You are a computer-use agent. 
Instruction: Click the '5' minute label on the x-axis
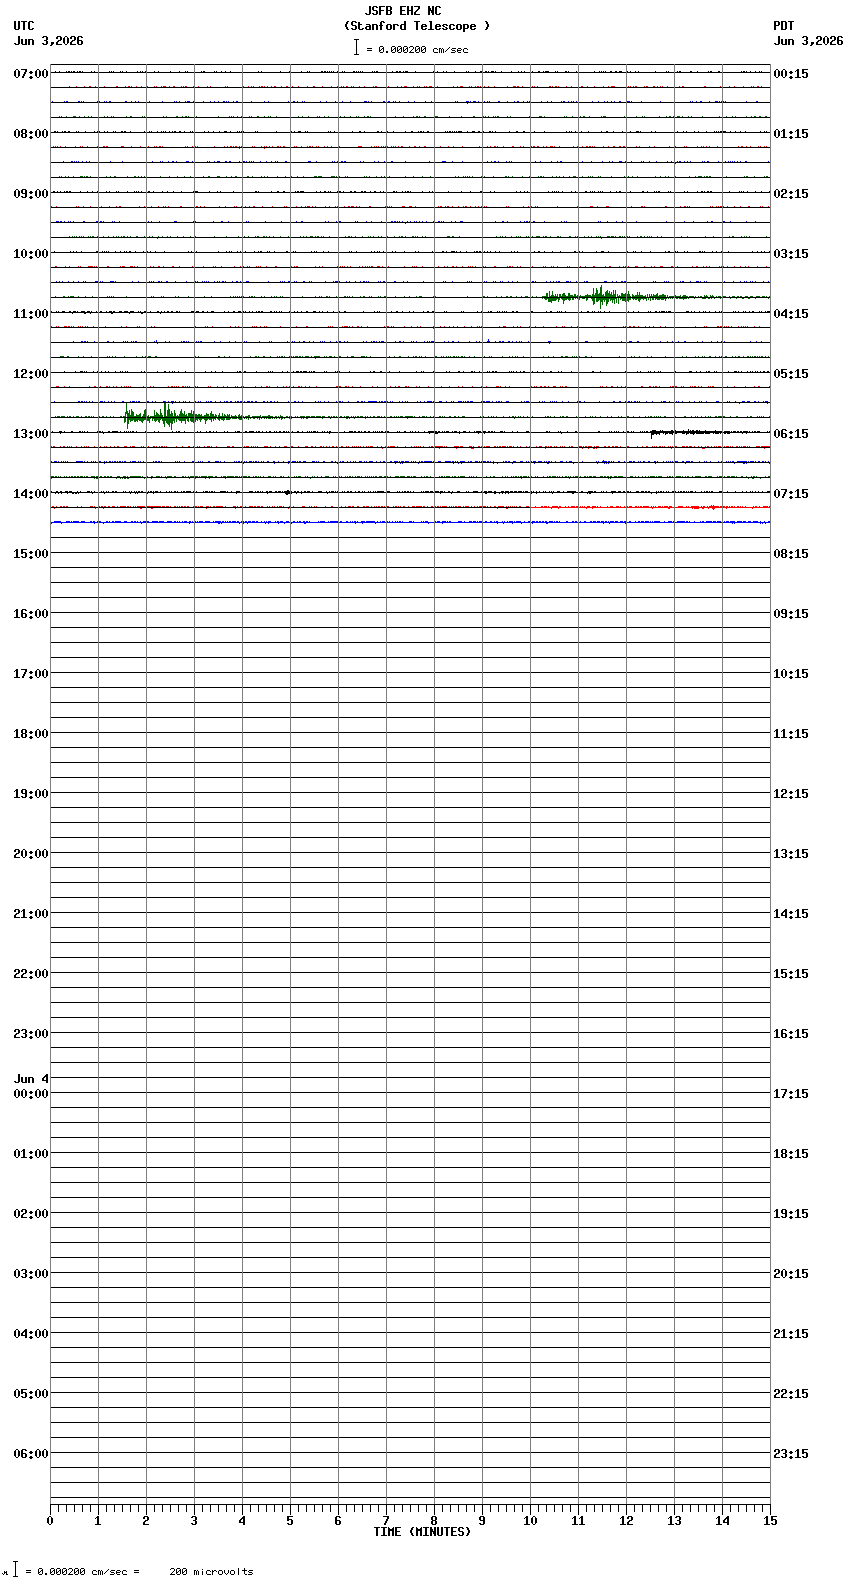tap(290, 1521)
